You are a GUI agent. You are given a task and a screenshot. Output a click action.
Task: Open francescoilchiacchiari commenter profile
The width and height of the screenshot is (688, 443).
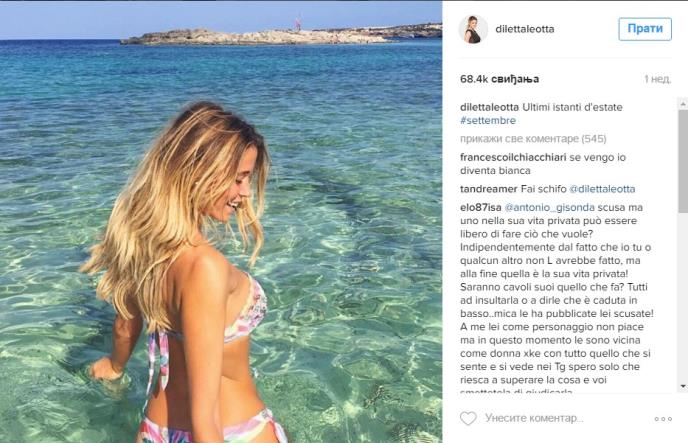pyautogui.click(x=513, y=157)
